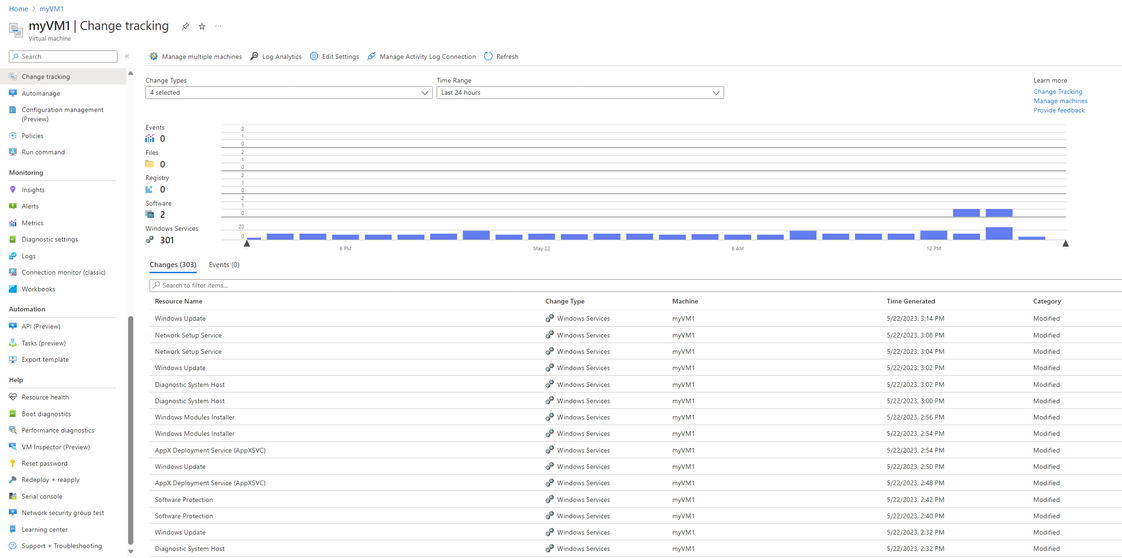Viewport: 1122px width, 558px height.
Task: Click the right timeline range marker triangle
Action: [1065, 244]
